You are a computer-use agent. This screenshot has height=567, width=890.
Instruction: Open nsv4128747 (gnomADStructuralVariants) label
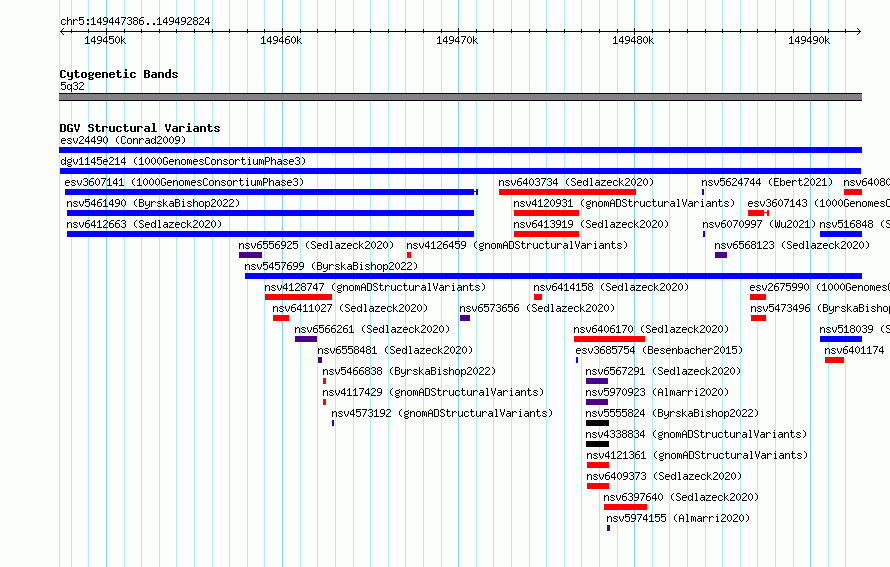[x=375, y=287]
